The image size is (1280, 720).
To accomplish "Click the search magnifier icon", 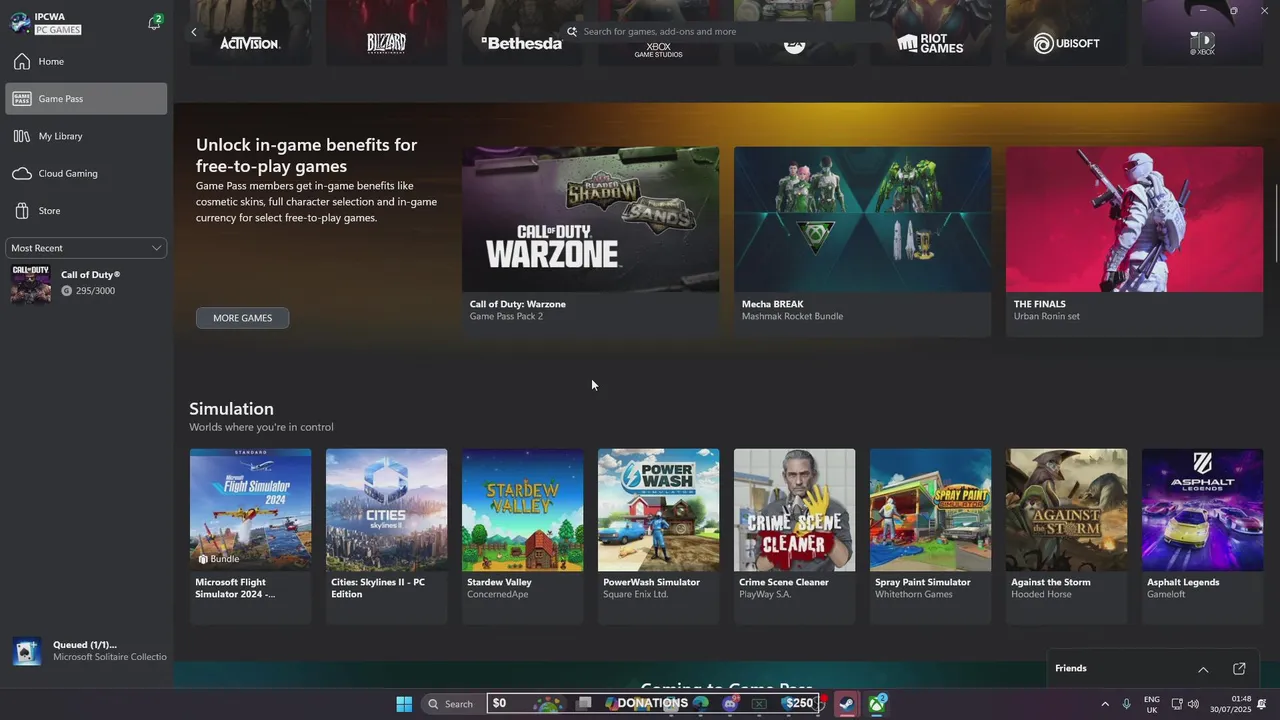I will 572,32.
